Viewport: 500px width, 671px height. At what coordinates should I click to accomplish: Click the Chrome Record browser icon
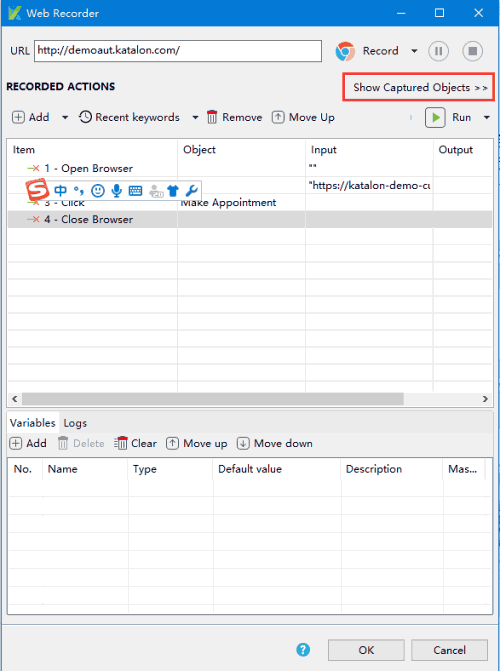345,51
